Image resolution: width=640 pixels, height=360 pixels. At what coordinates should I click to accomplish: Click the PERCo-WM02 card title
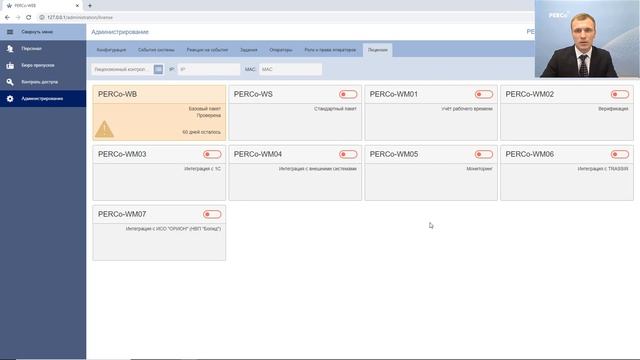click(x=530, y=94)
